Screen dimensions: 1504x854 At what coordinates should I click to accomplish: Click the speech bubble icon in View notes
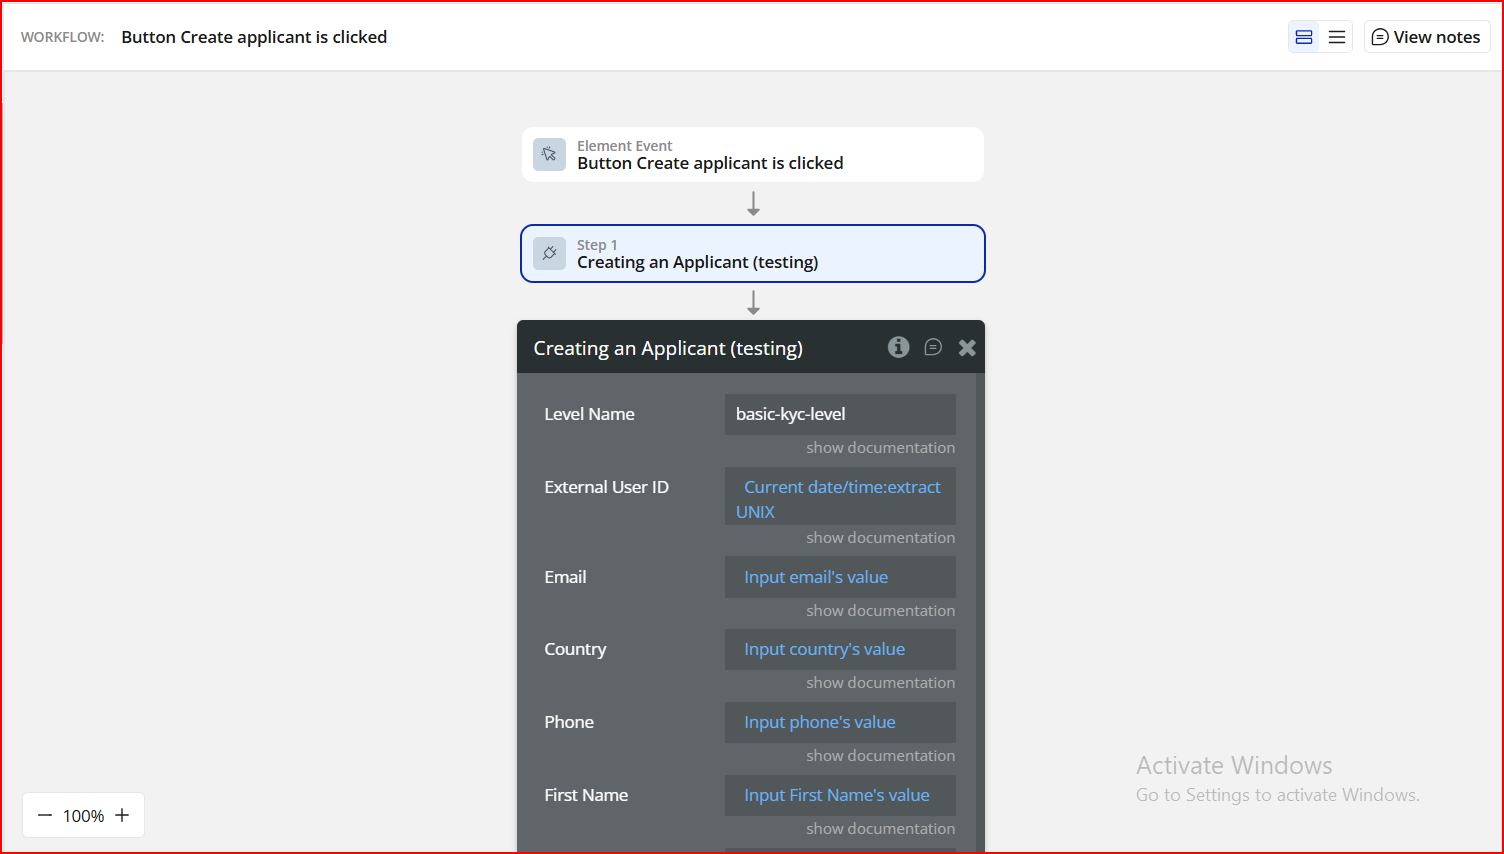pyautogui.click(x=1380, y=37)
